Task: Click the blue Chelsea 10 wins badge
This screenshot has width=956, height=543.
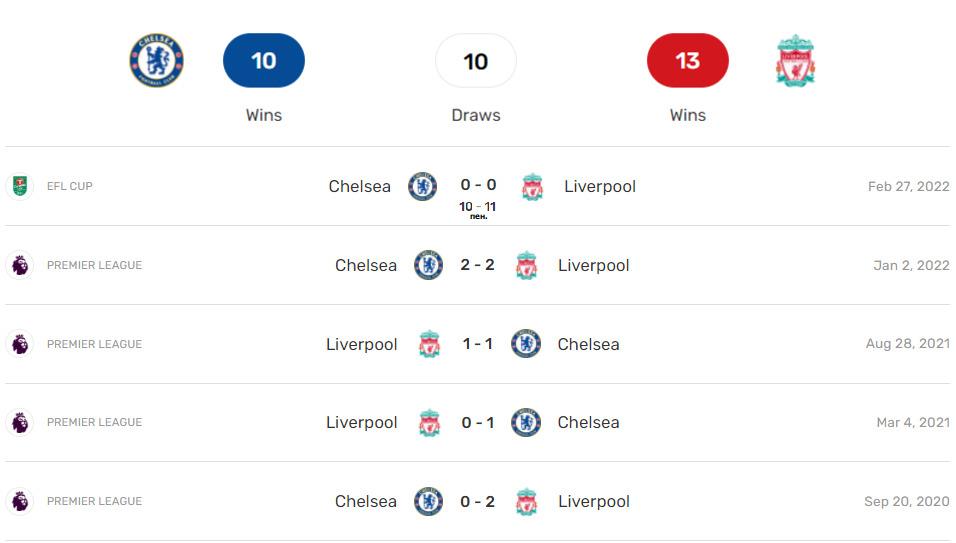Action: tap(264, 61)
